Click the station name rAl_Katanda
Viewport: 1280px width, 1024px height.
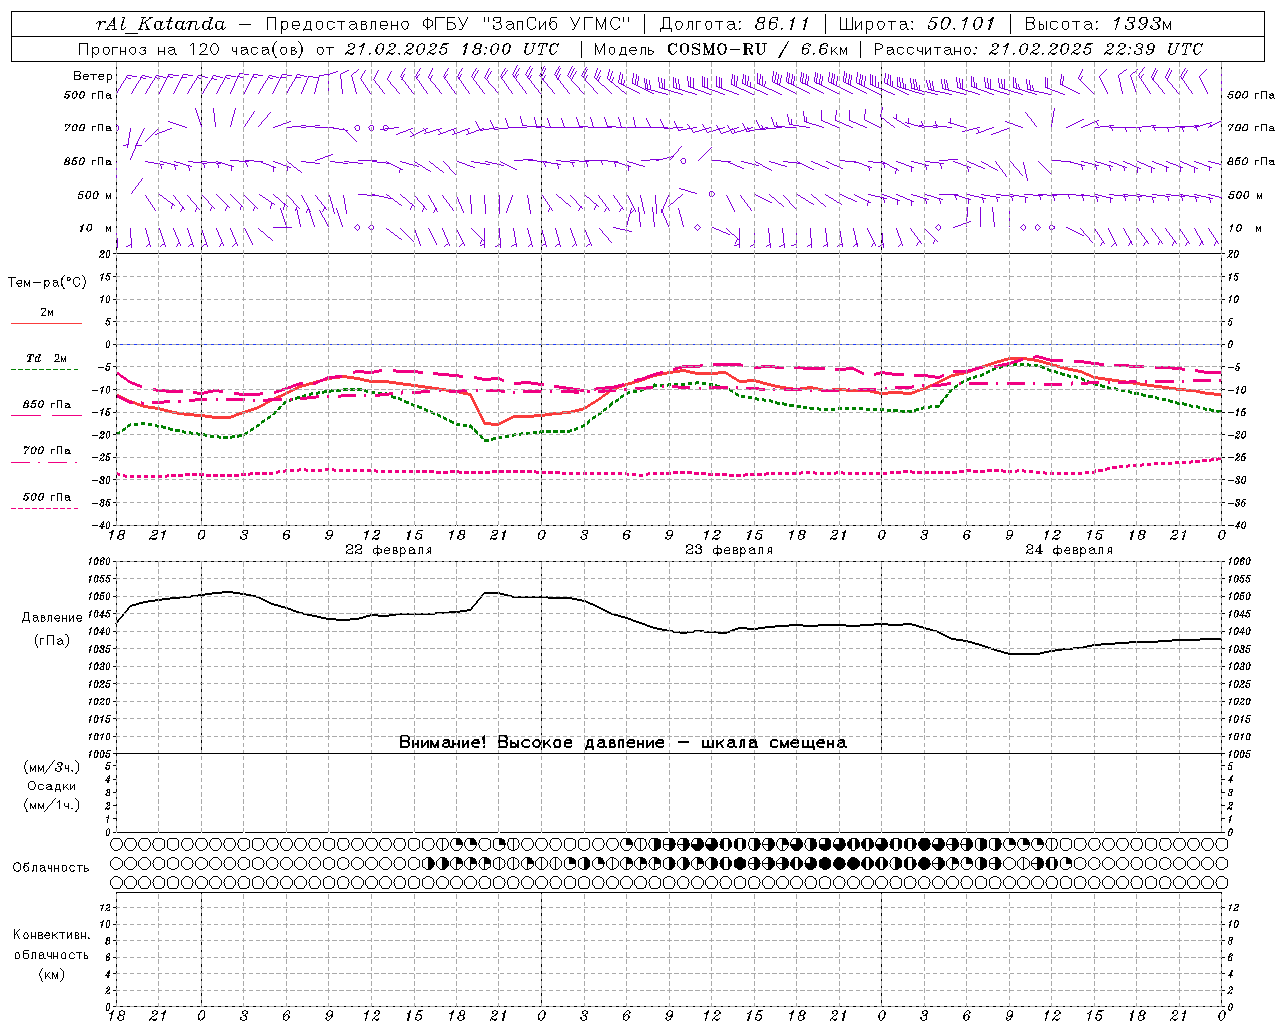pyautogui.click(x=161, y=24)
